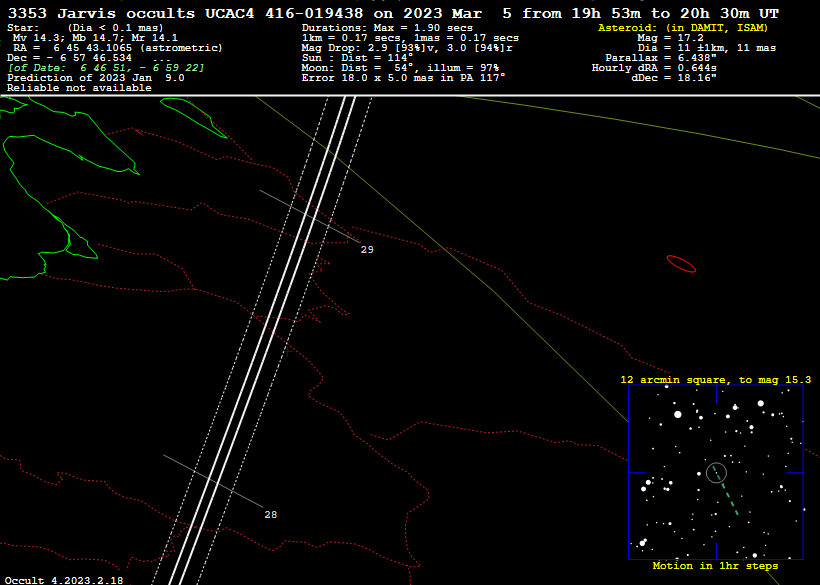The height and width of the screenshot is (585, 820).
Task: Click the 'Hourly dRA = 0.644s' line
Action: (654, 68)
